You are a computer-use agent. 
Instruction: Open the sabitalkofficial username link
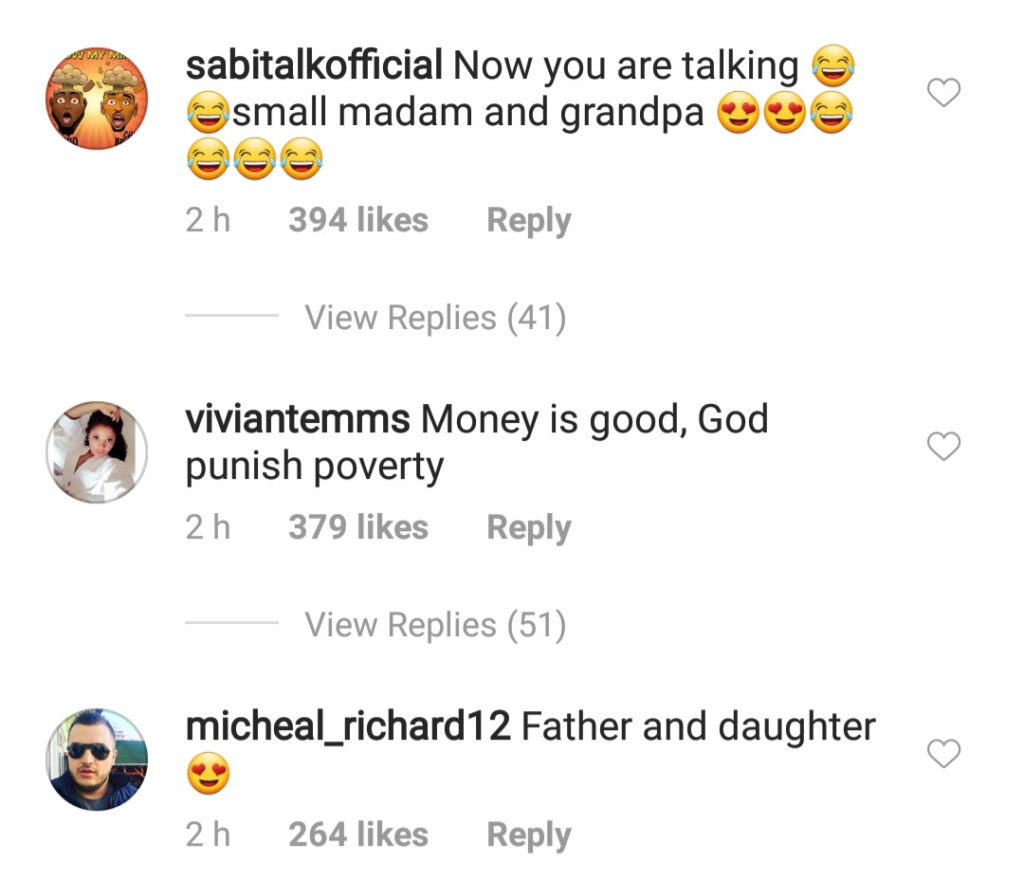click(x=314, y=65)
